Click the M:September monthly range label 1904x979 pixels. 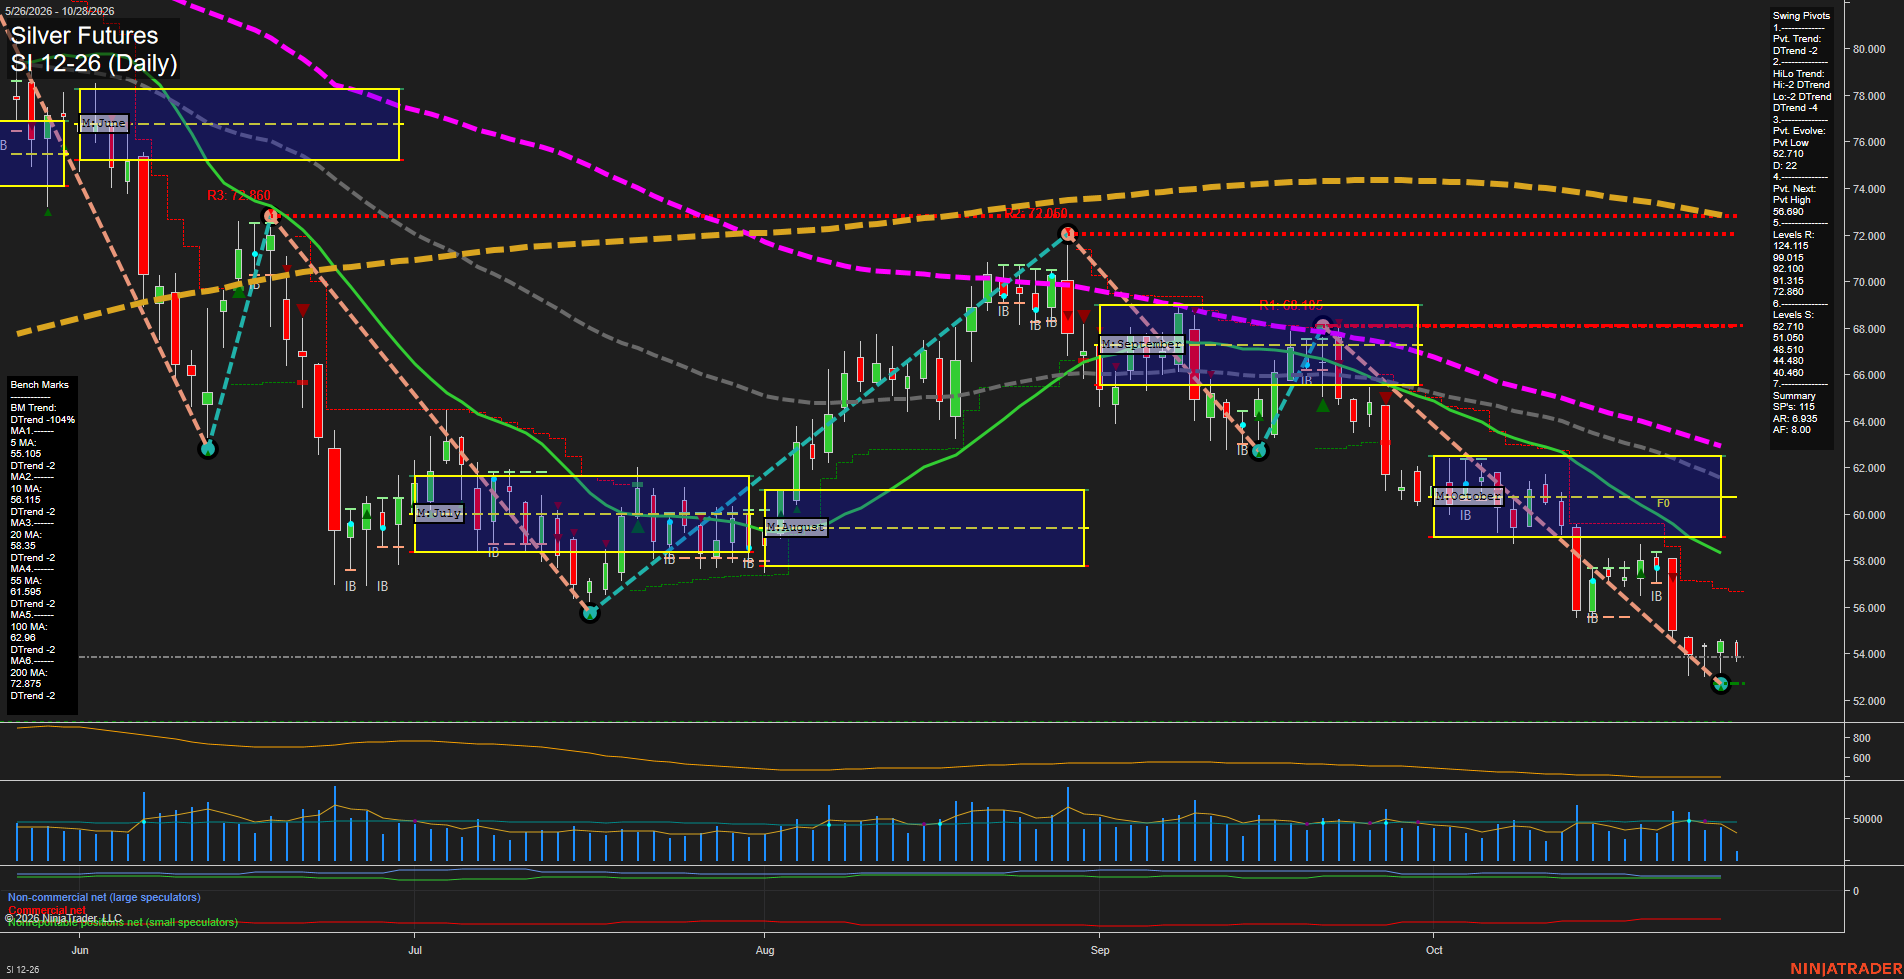click(1141, 344)
